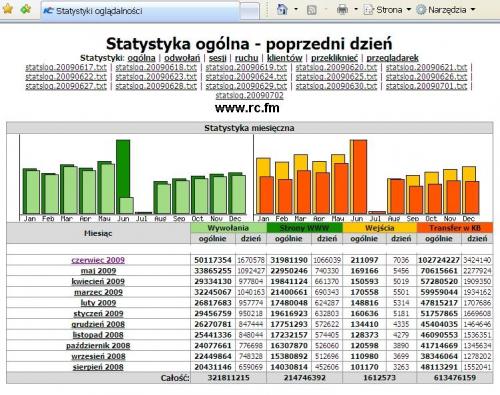Image resolution: width=500 pixels, height=395 pixels.
Task: Open the ruchu statistics link
Action: 246,58
